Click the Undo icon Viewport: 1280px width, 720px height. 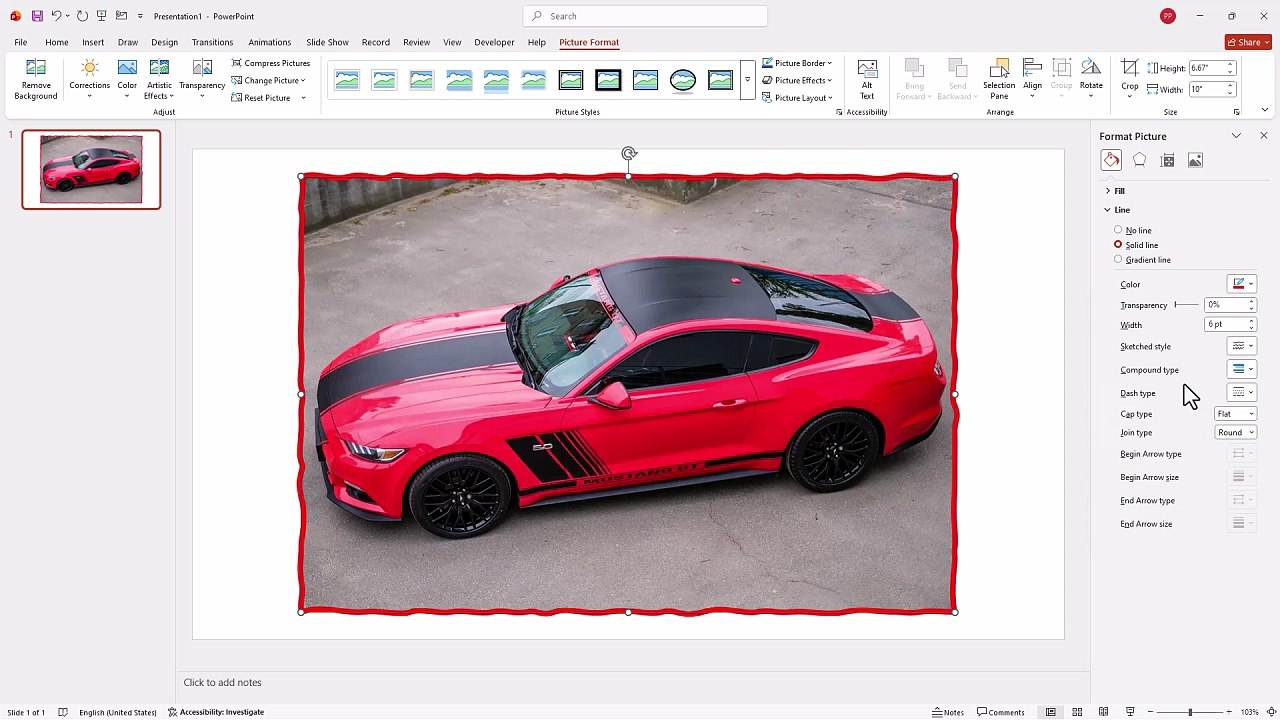[57, 16]
